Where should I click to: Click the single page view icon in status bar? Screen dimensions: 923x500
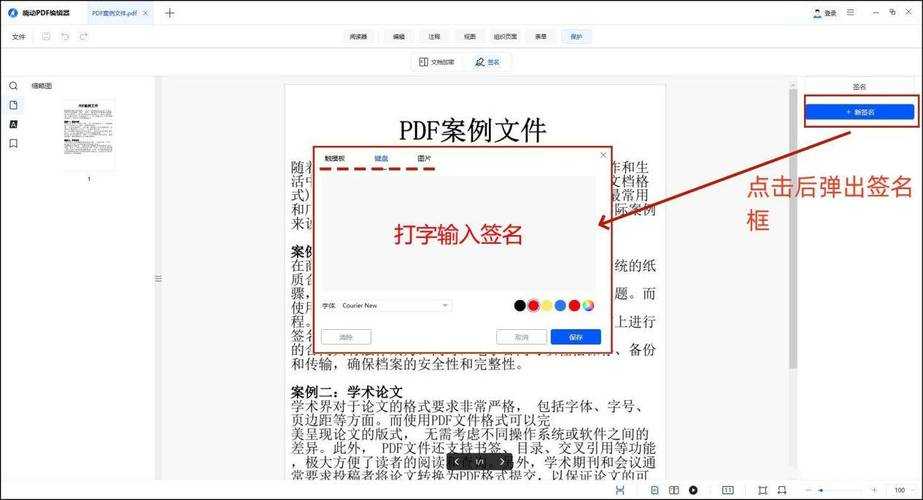[x=655, y=490]
